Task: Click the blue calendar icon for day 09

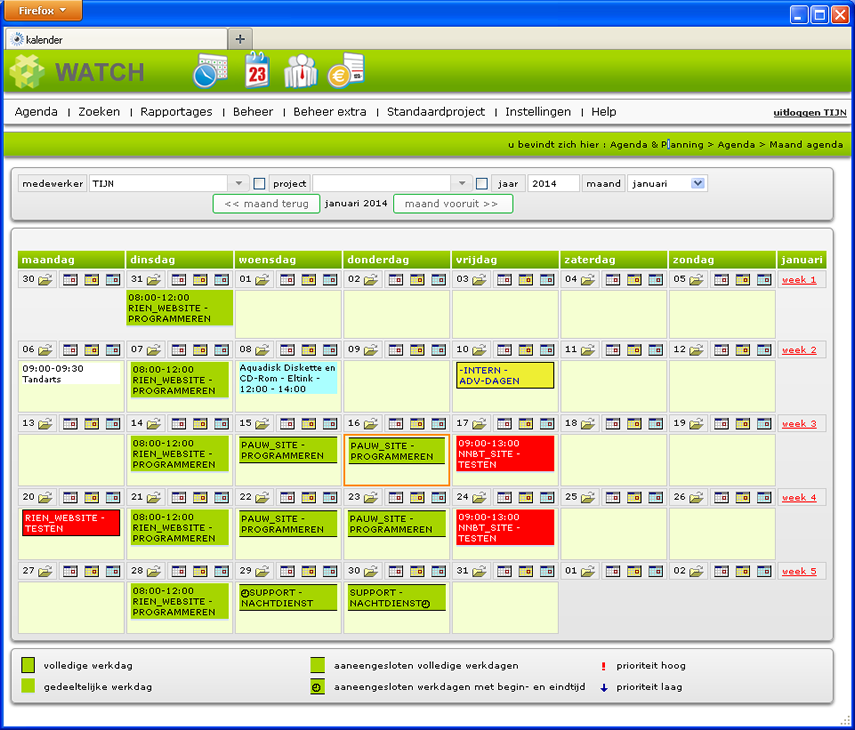Action: [x=438, y=350]
